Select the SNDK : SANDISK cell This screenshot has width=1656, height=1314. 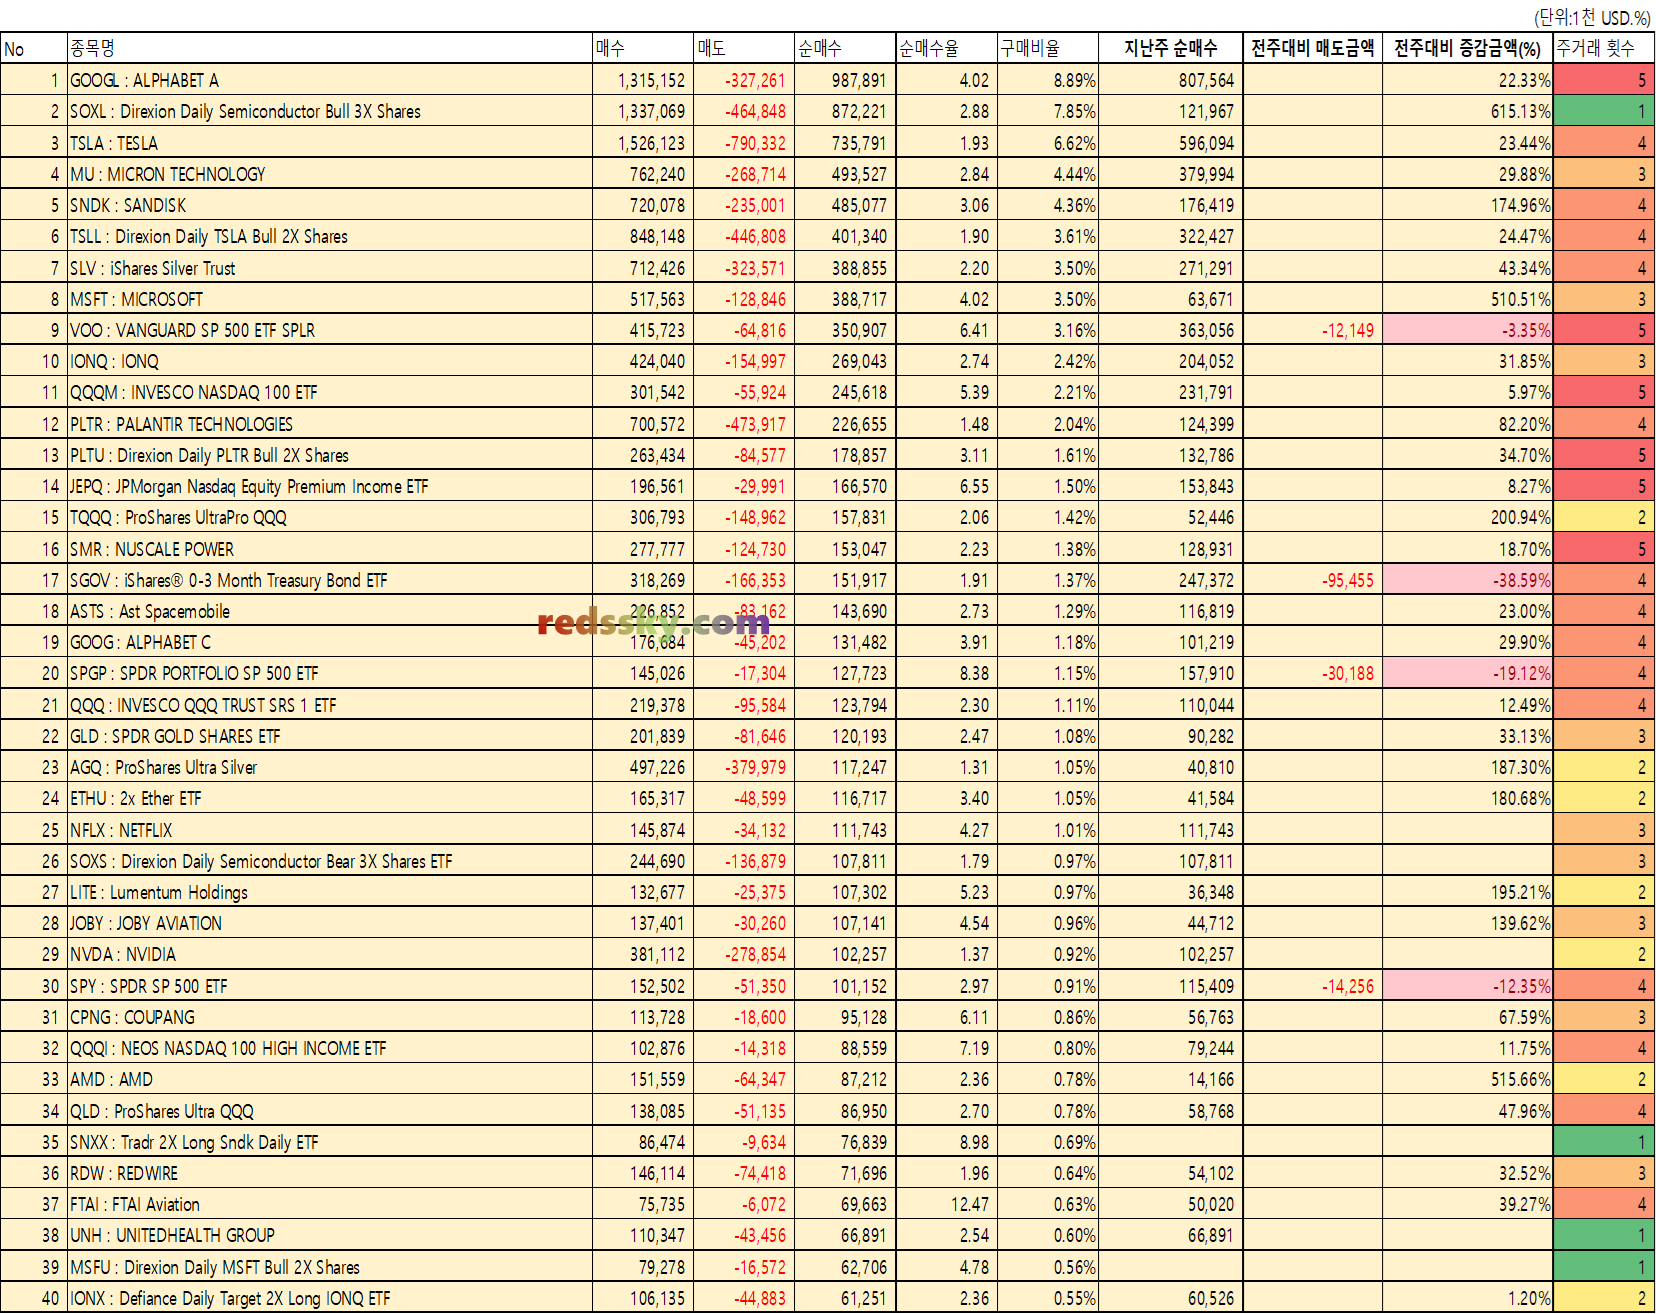(x=330, y=205)
